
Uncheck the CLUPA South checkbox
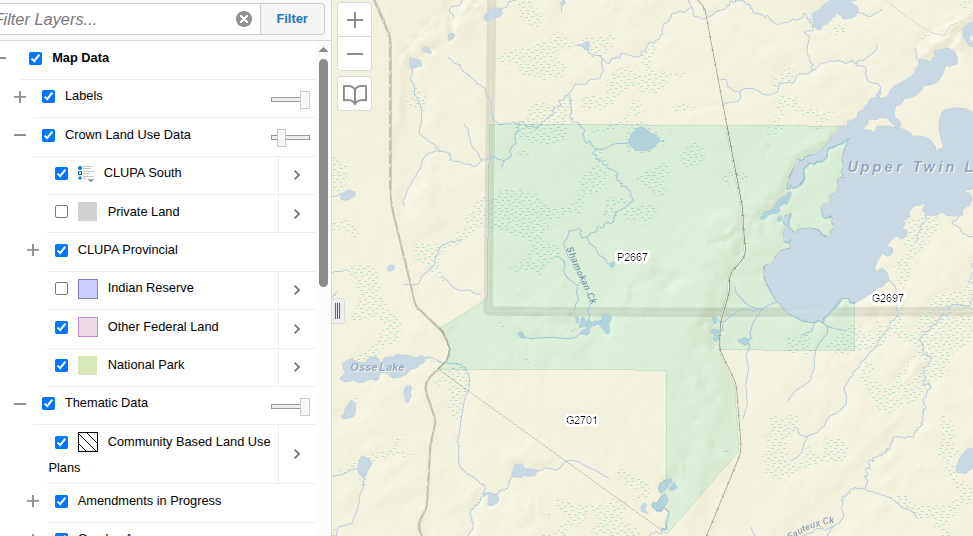pos(61,174)
